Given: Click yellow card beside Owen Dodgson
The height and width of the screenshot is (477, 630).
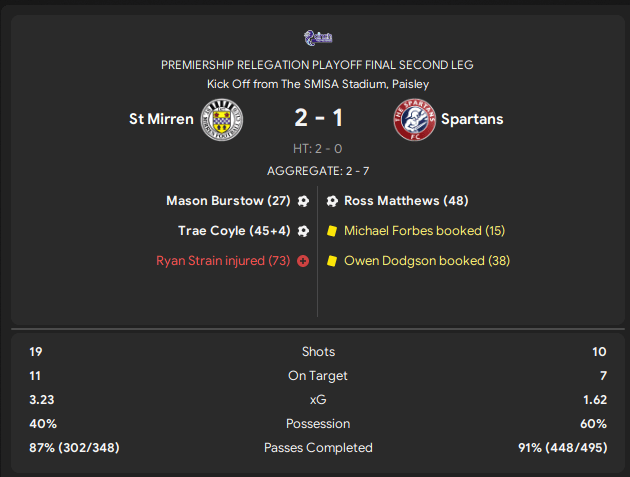Looking at the screenshot, I should click(x=332, y=261).
